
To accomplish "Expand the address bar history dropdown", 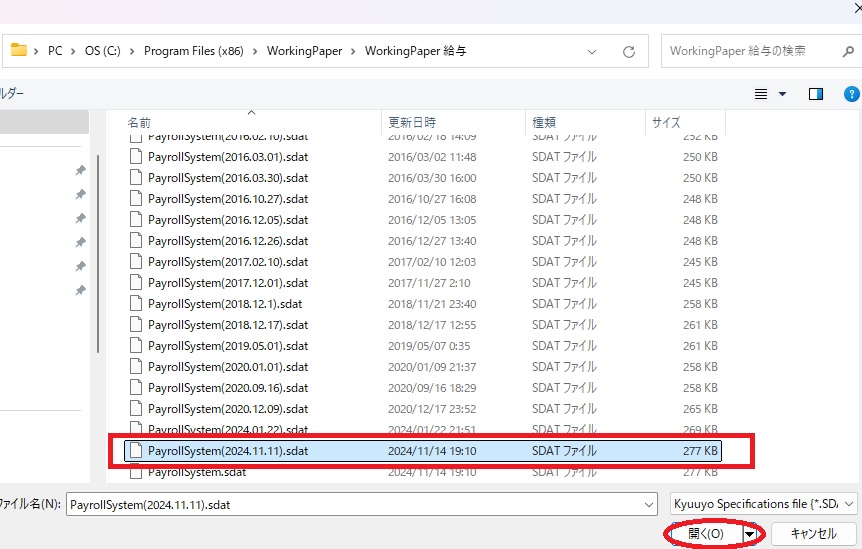I will (x=596, y=51).
